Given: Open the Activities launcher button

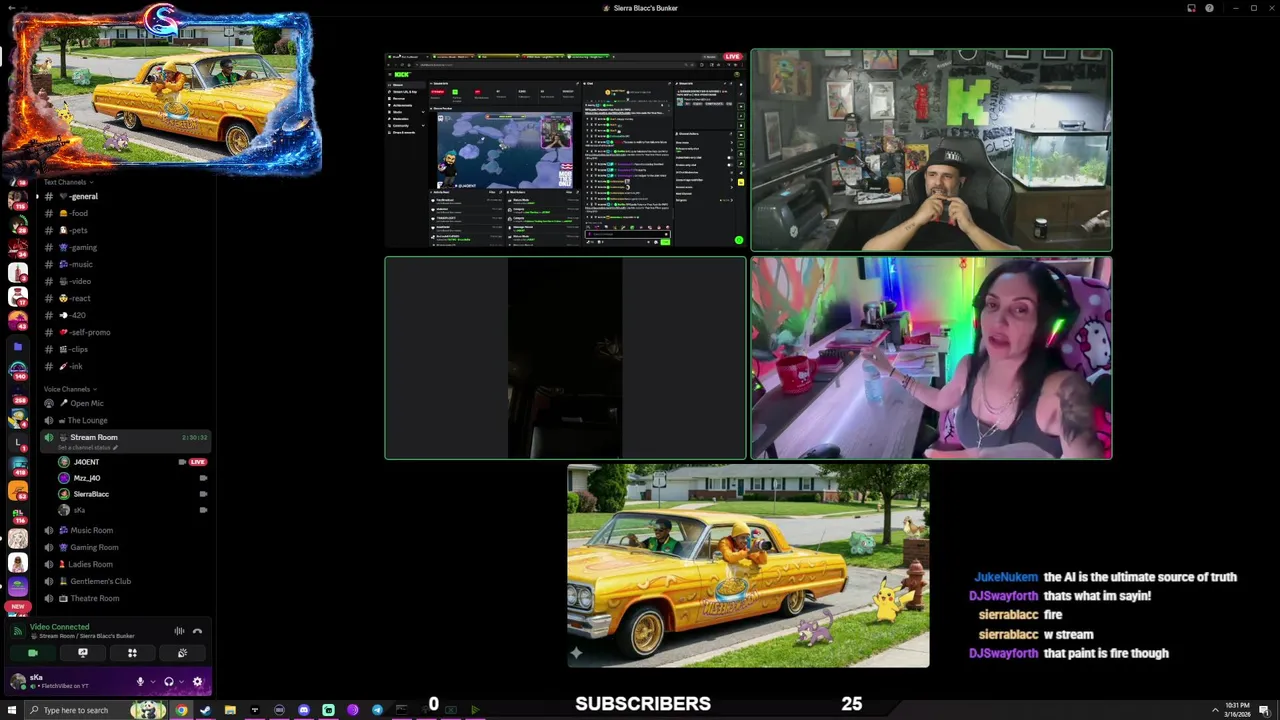Looking at the screenshot, I should pyautogui.click(x=132, y=653).
